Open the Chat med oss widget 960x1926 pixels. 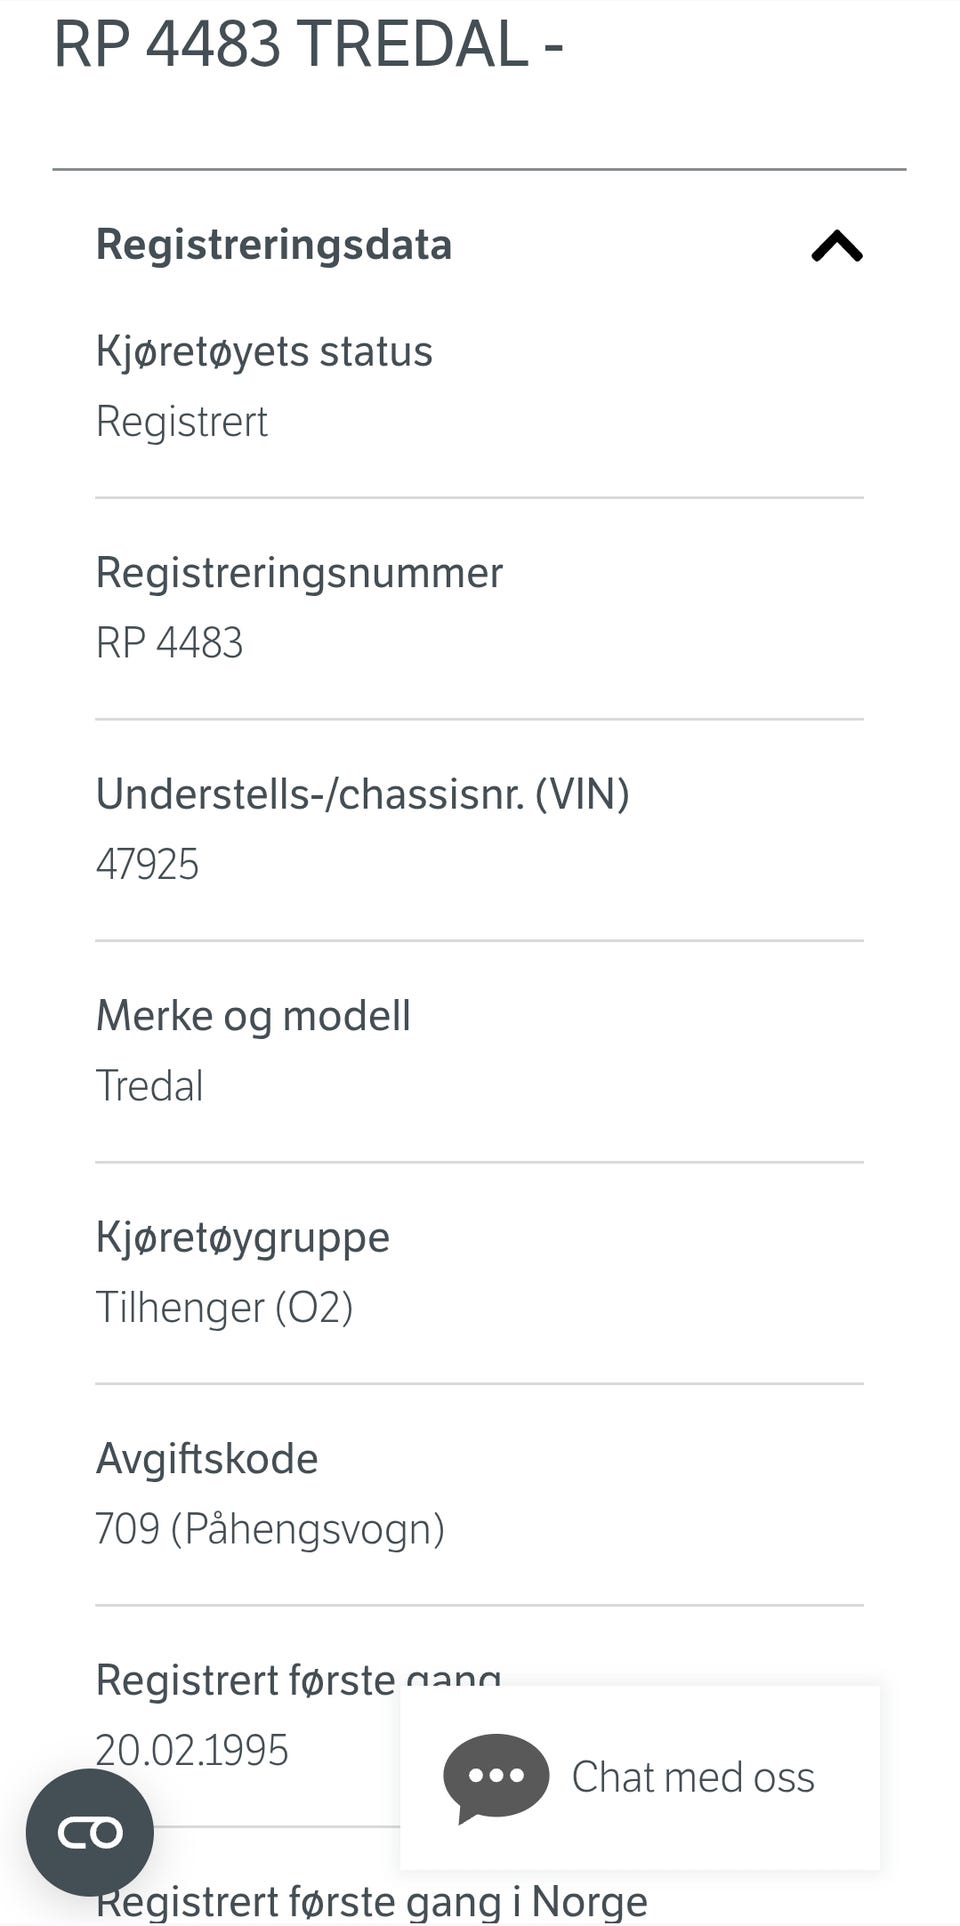pos(692,1778)
